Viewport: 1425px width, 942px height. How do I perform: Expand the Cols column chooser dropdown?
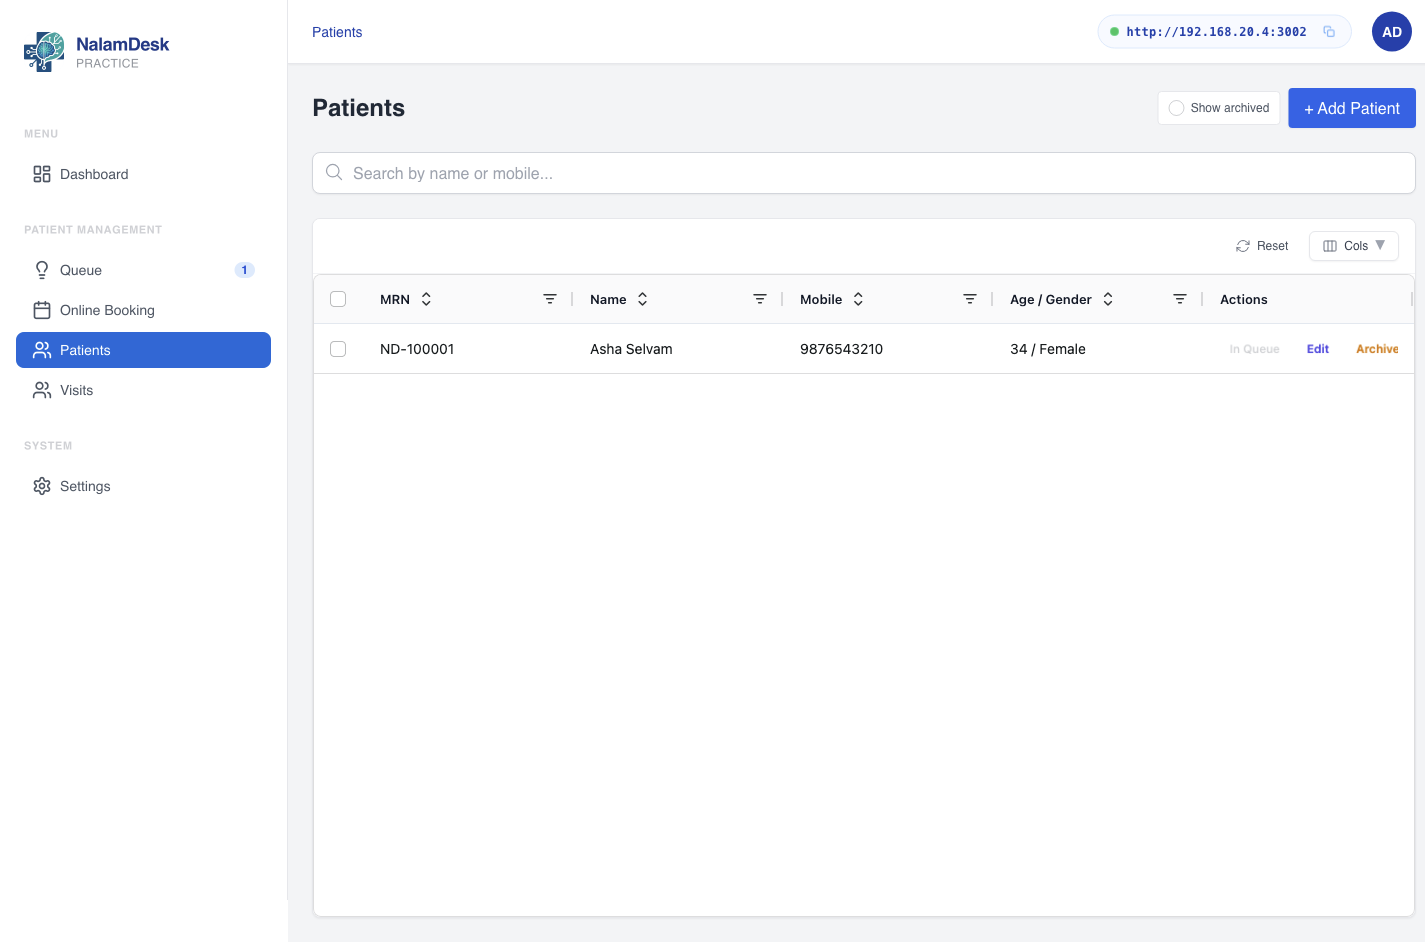pyautogui.click(x=1354, y=246)
